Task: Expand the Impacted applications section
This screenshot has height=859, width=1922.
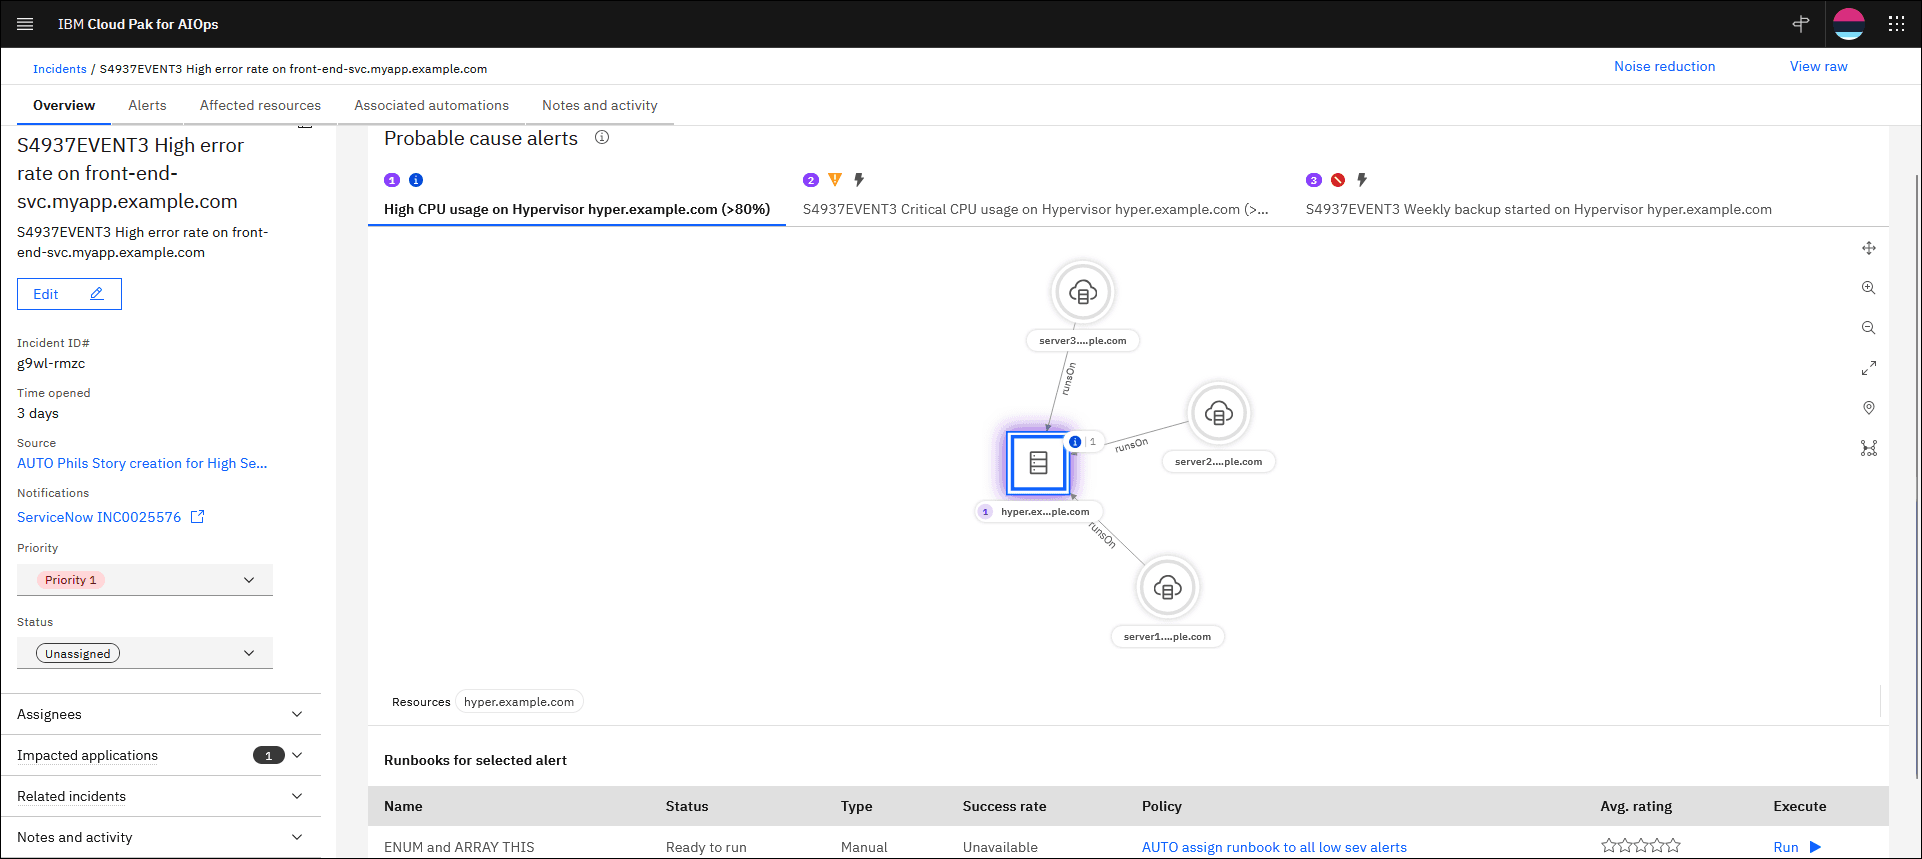Action: click(160, 755)
